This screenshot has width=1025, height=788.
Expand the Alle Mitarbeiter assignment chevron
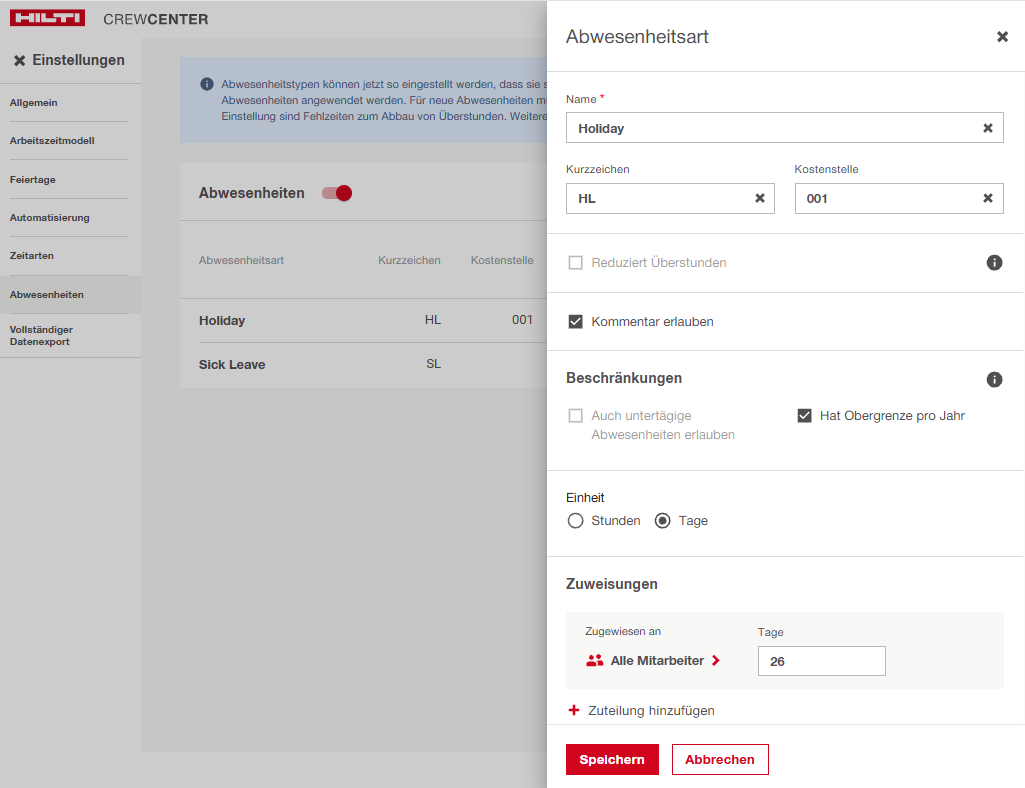pyautogui.click(x=716, y=661)
